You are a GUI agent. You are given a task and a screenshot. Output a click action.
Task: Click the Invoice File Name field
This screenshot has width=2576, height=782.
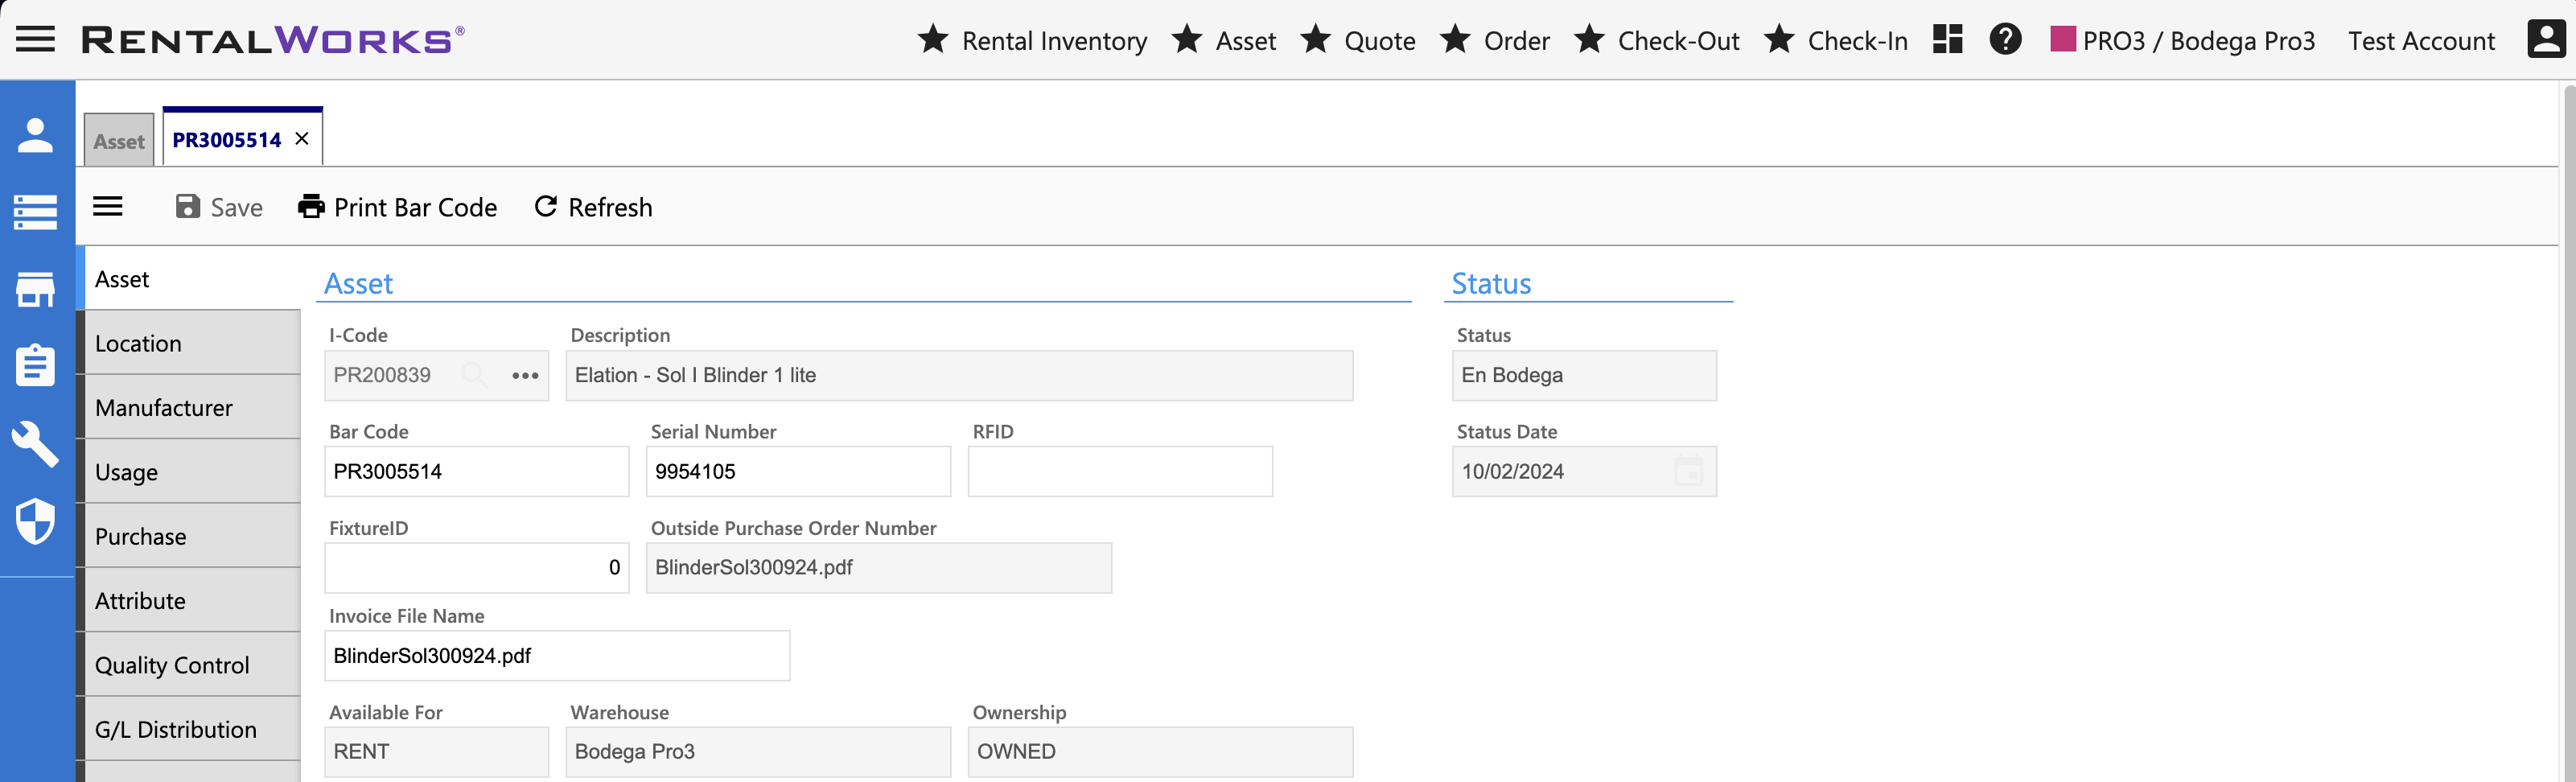557,656
